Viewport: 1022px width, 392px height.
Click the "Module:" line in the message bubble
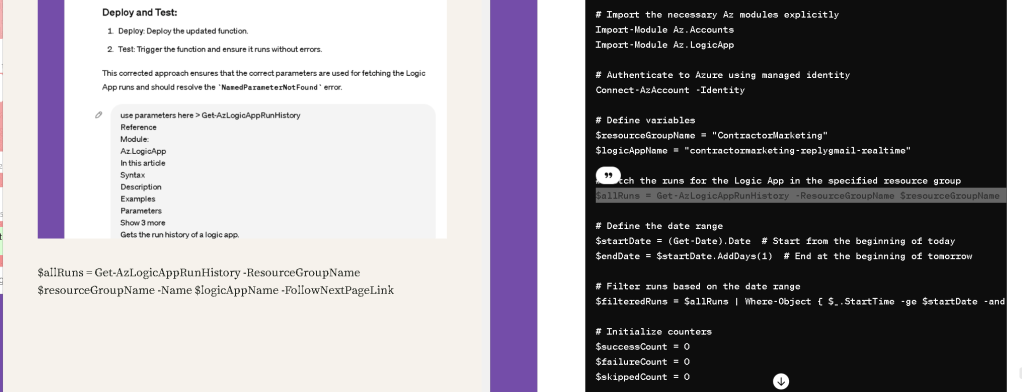pos(135,140)
